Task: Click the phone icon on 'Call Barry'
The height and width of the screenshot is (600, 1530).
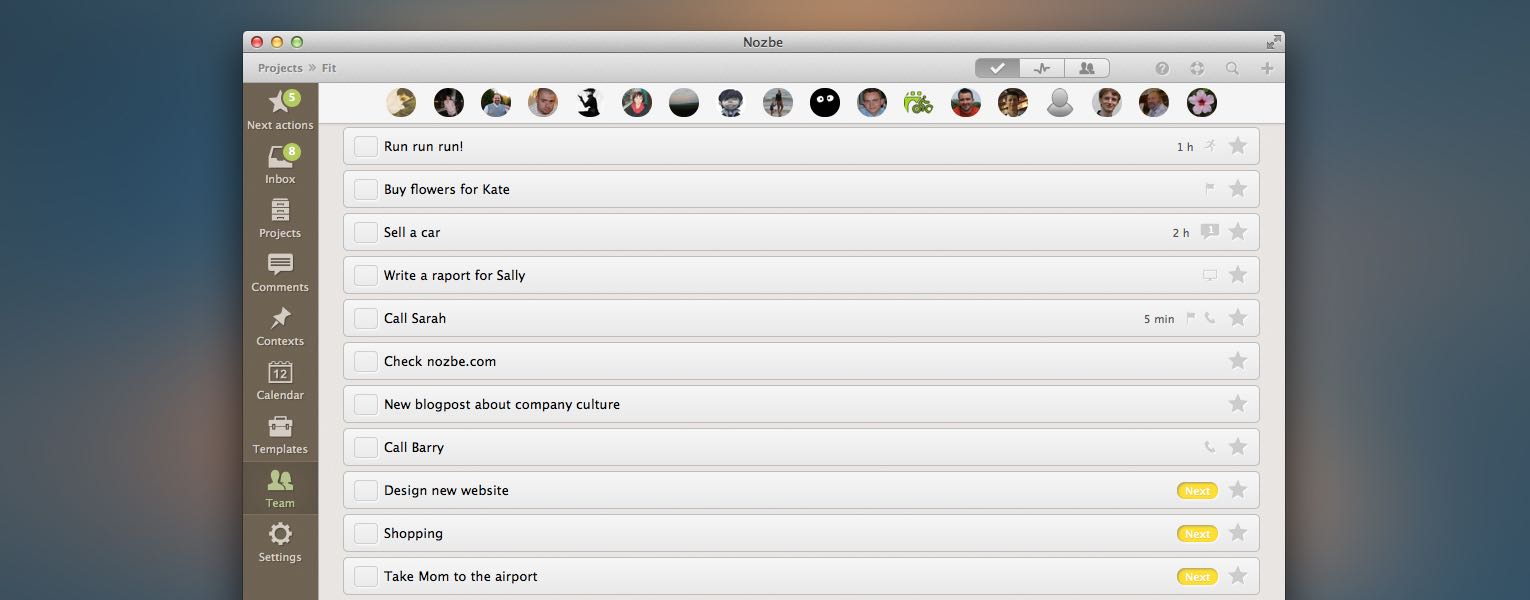Action: coord(1210,447)
